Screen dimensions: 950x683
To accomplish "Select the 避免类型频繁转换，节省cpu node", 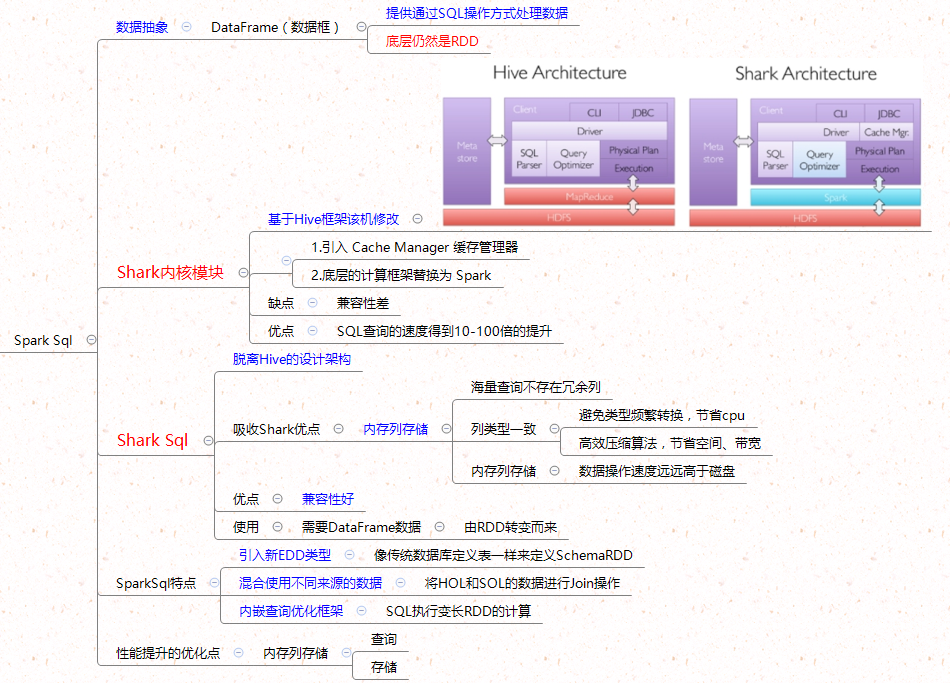I will click(x=662, y=415).
